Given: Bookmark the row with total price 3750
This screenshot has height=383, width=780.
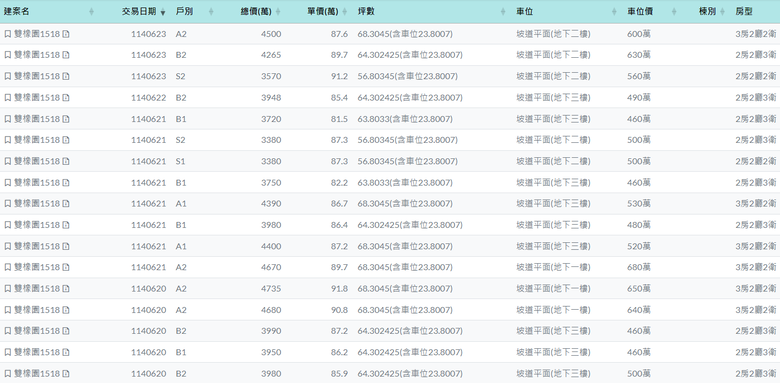Looking at the screenshot, I should tap(7, 183).
